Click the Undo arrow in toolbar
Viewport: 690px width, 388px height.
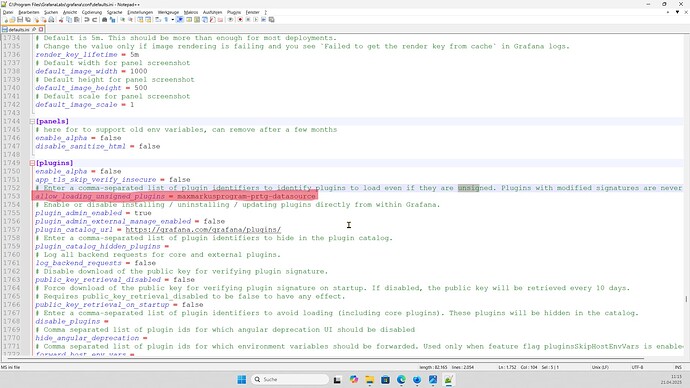[87, 20]
